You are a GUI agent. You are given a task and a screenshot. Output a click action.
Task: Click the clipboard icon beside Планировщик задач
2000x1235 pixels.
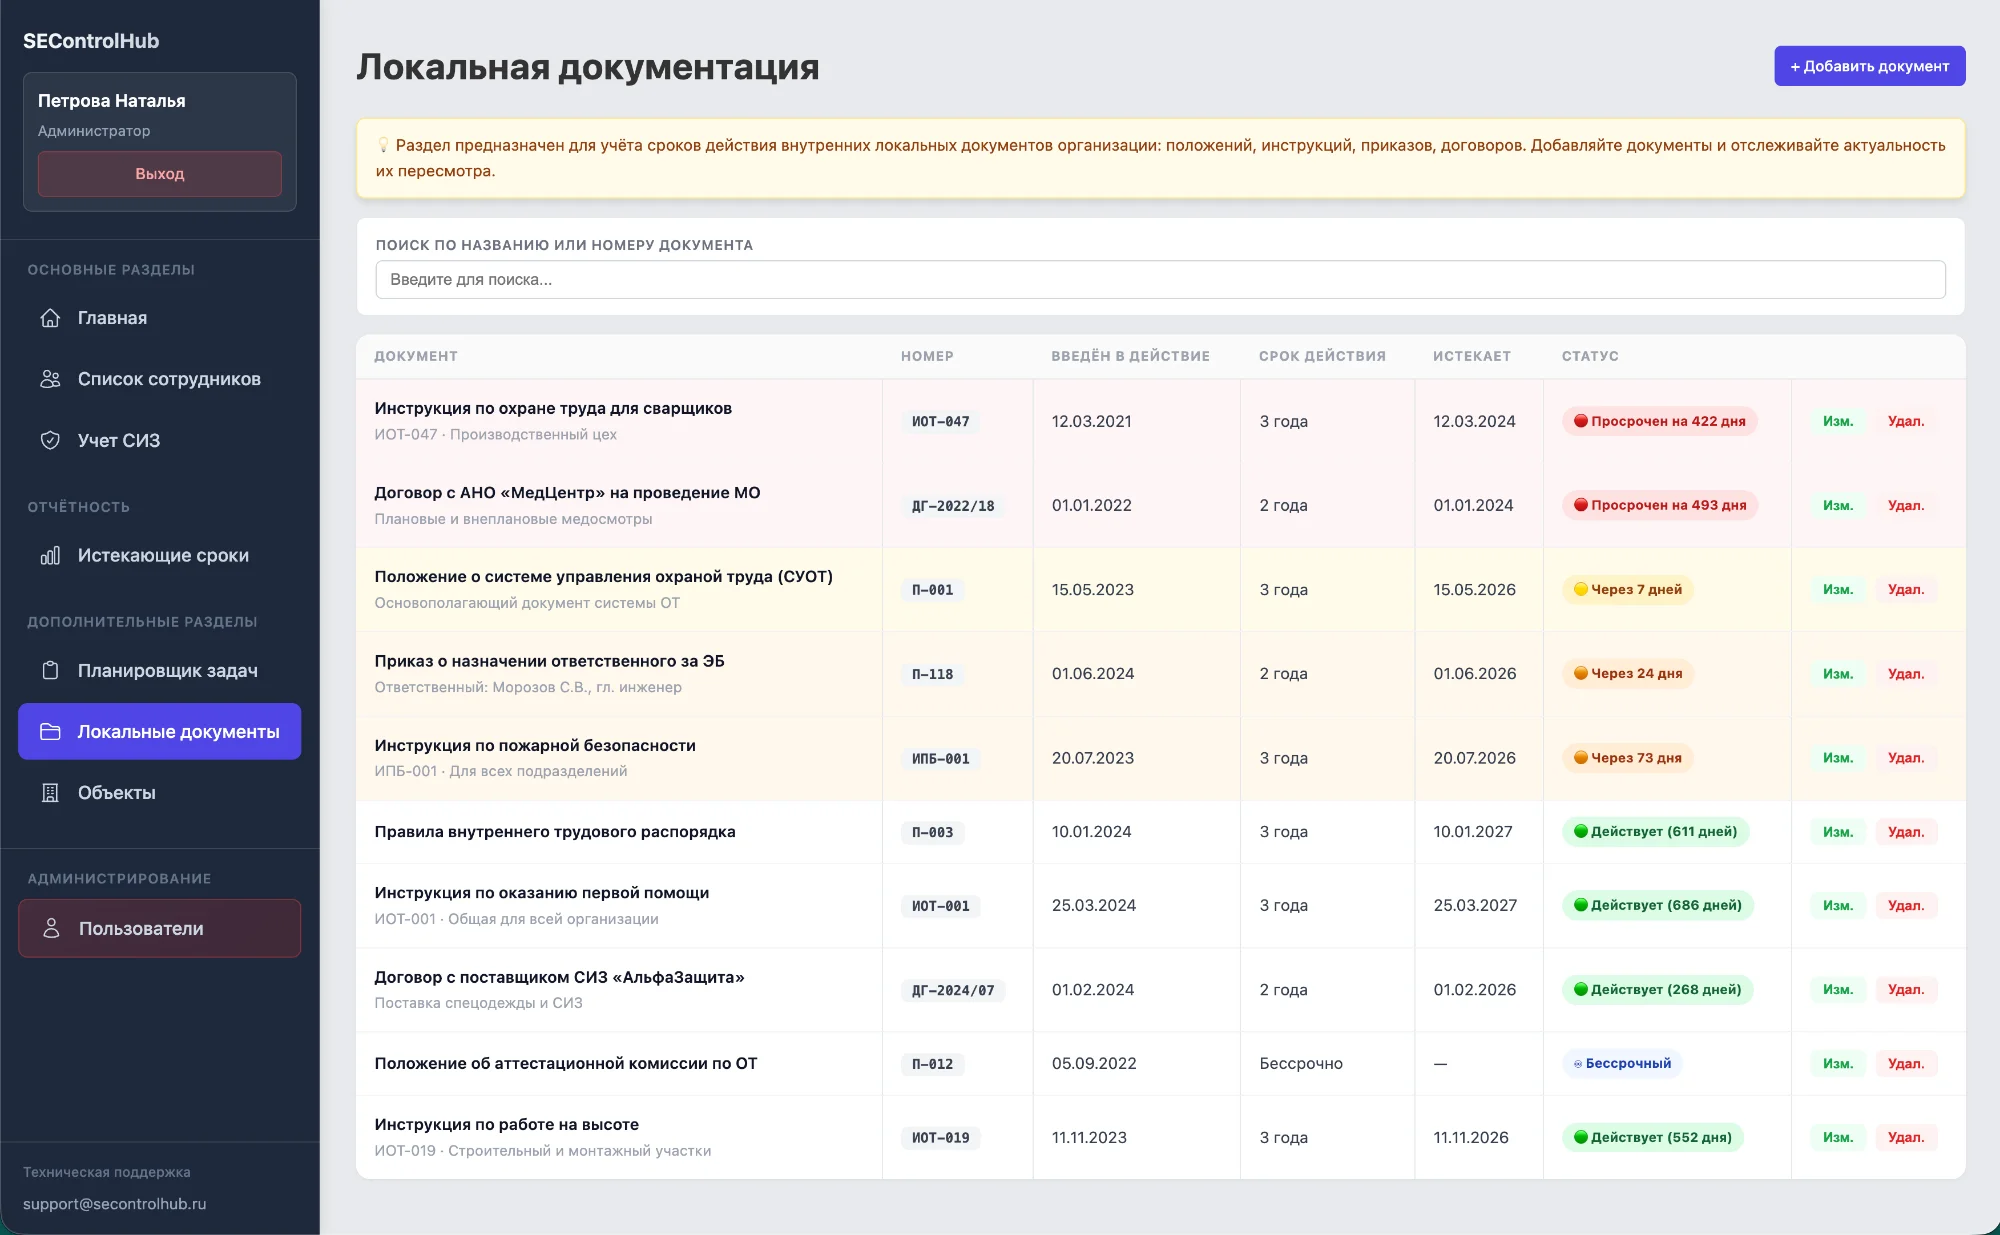(x=50, y=670)
